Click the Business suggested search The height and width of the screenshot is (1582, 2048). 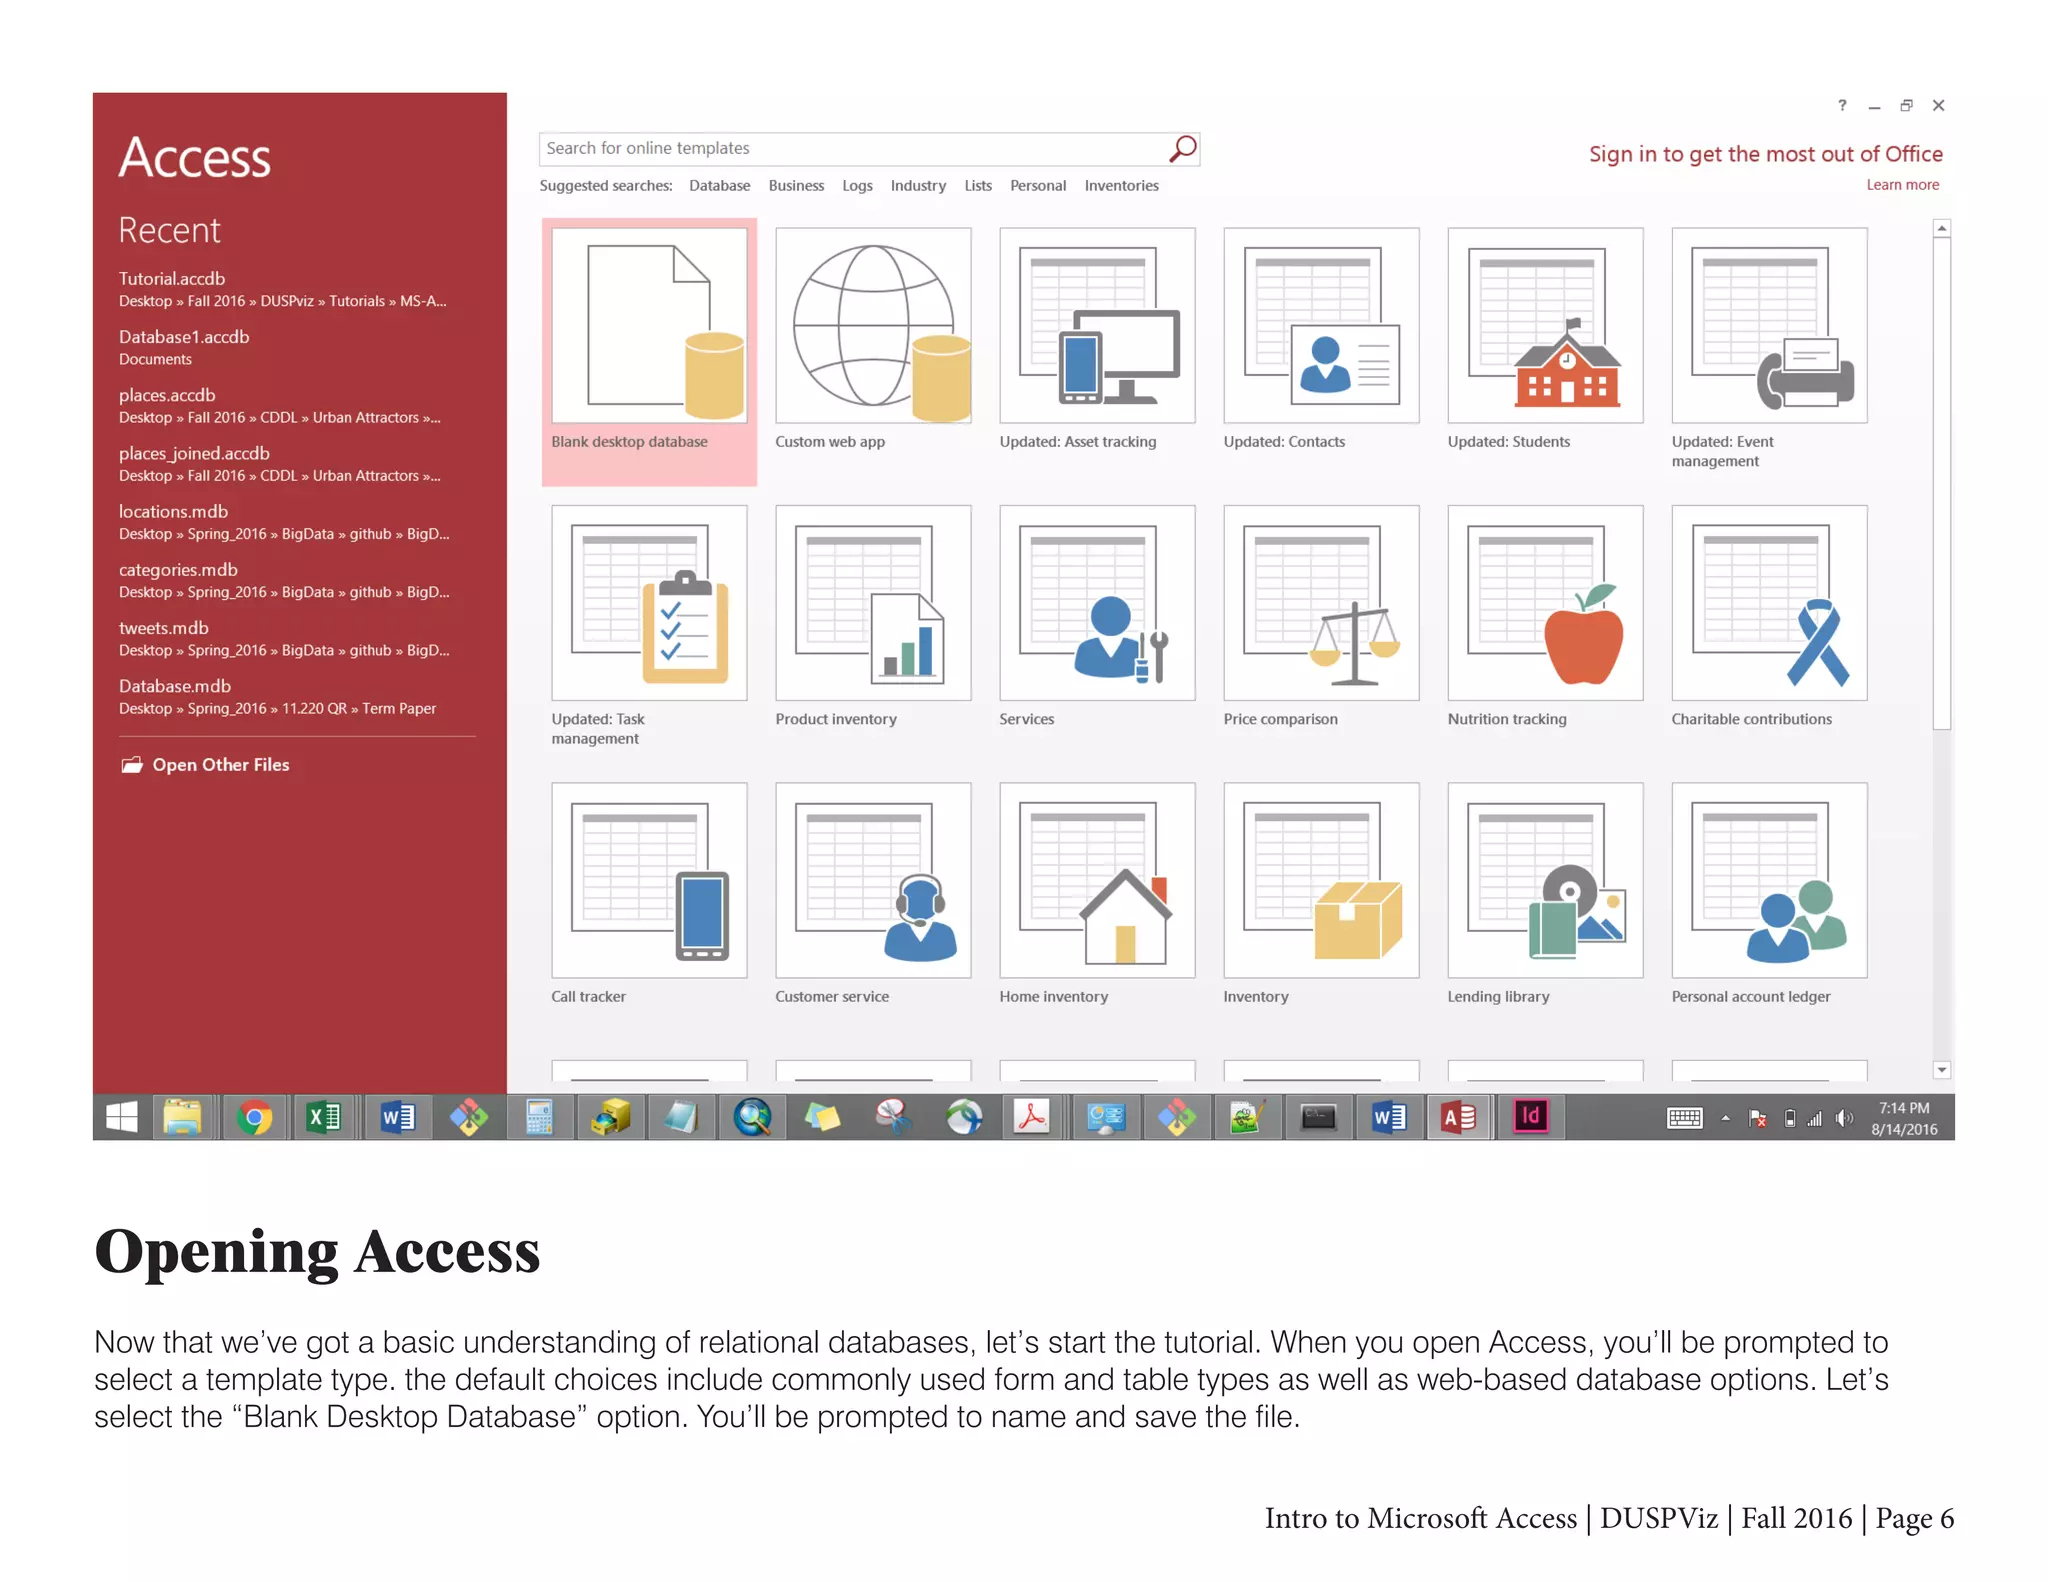point(796,186)
